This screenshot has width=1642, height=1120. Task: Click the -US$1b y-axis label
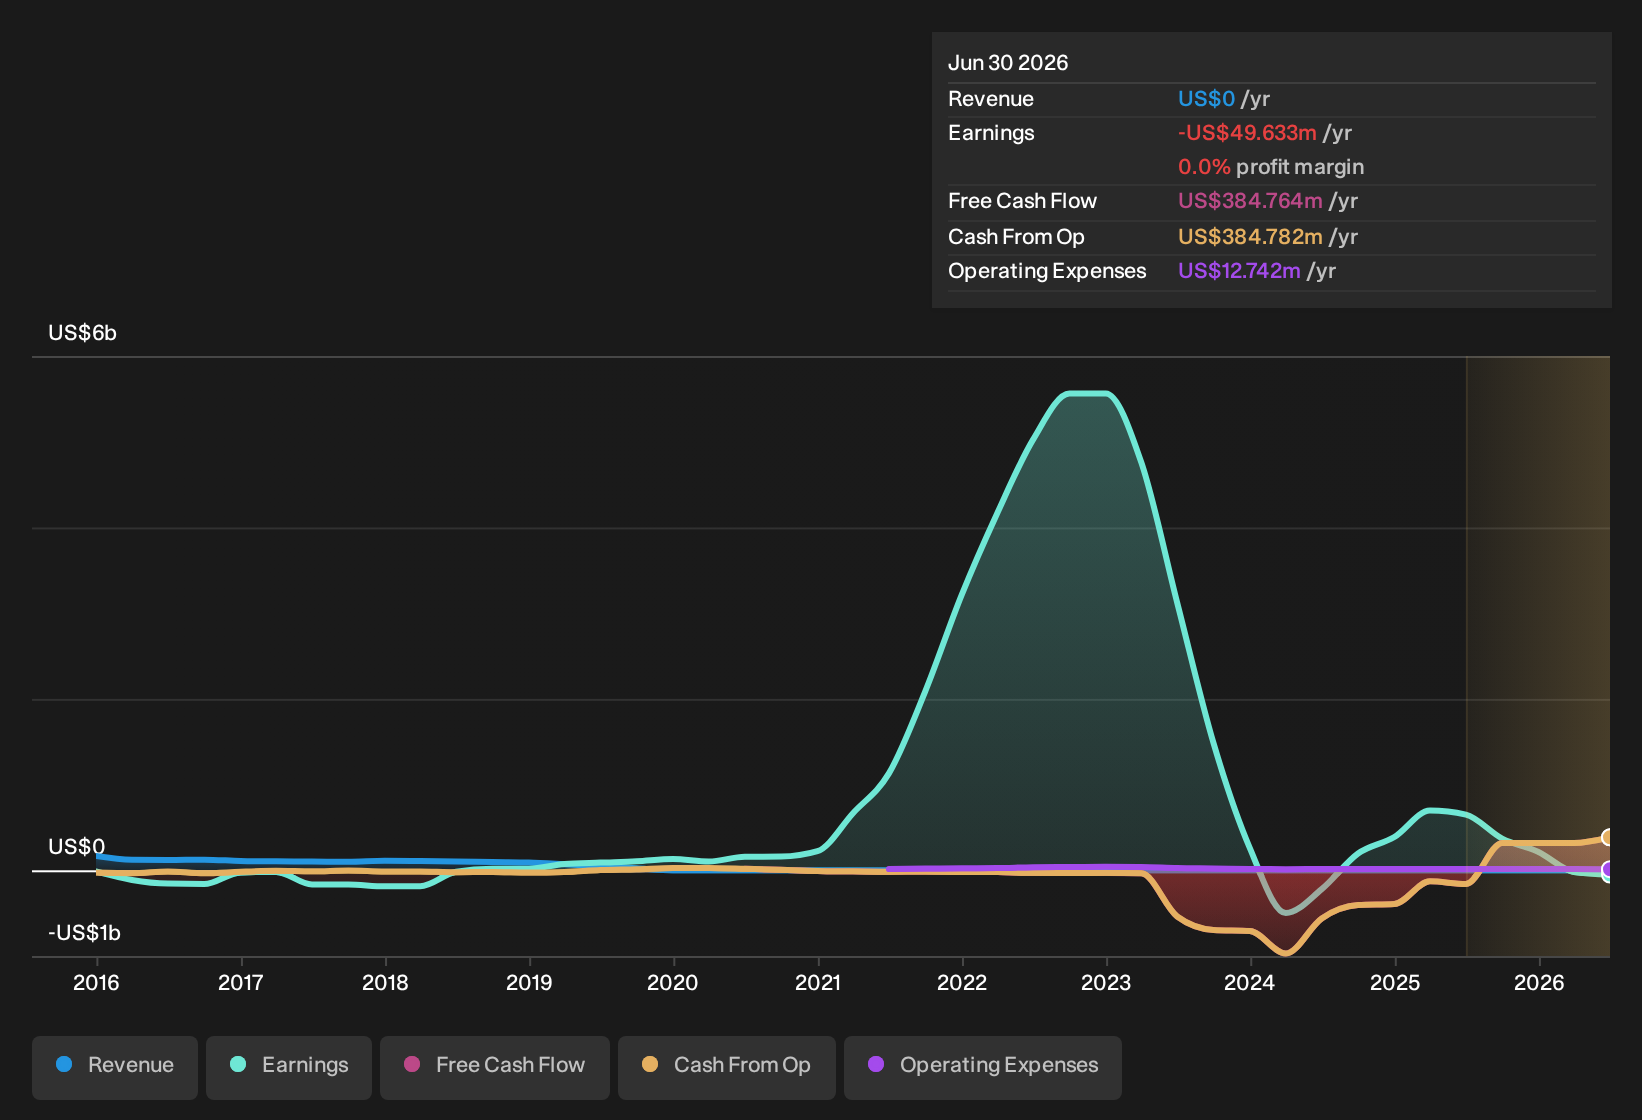84,933
